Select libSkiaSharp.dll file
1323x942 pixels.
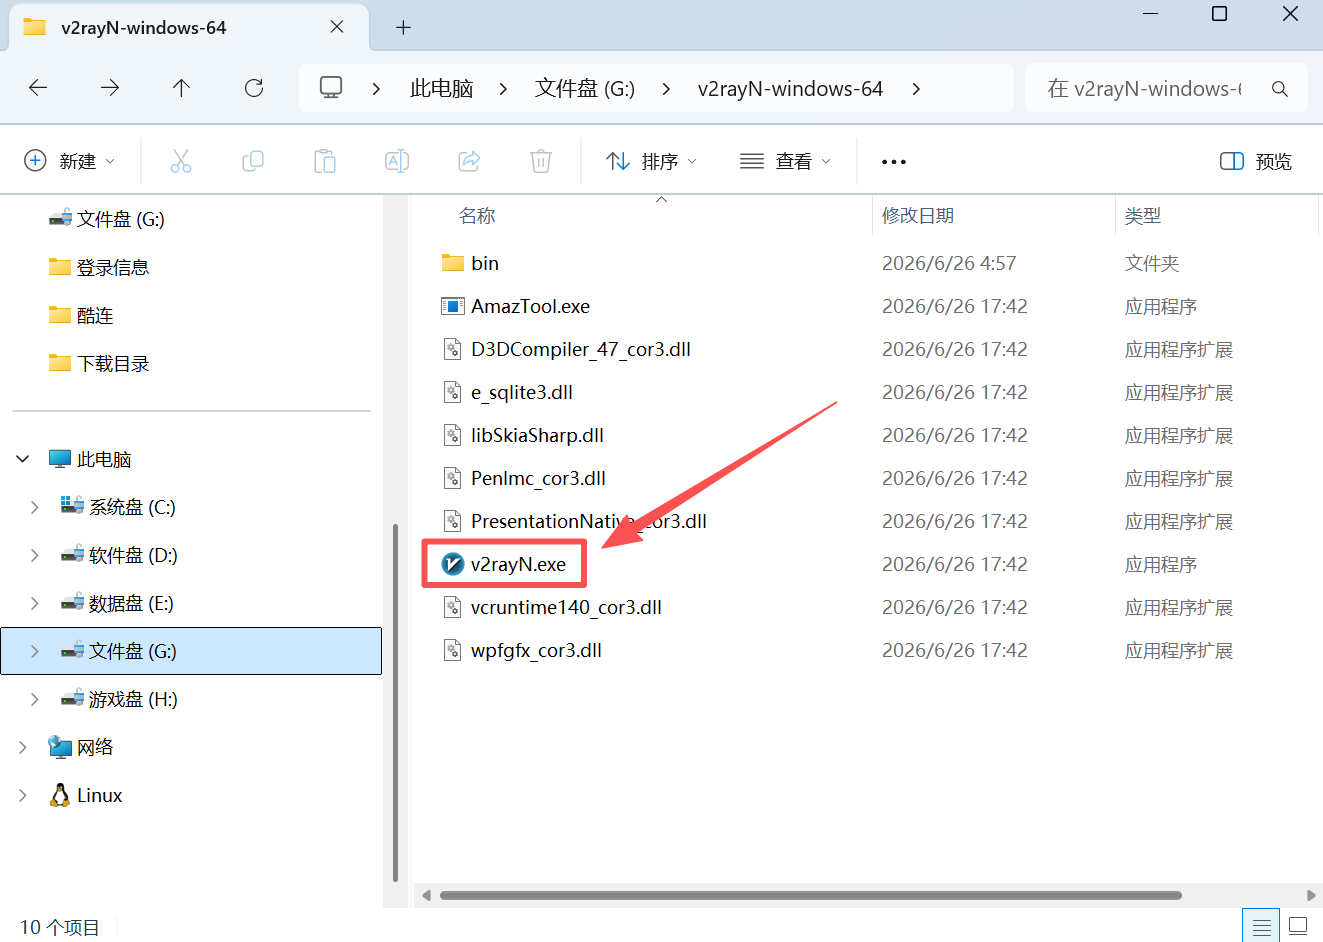[537, 435]
